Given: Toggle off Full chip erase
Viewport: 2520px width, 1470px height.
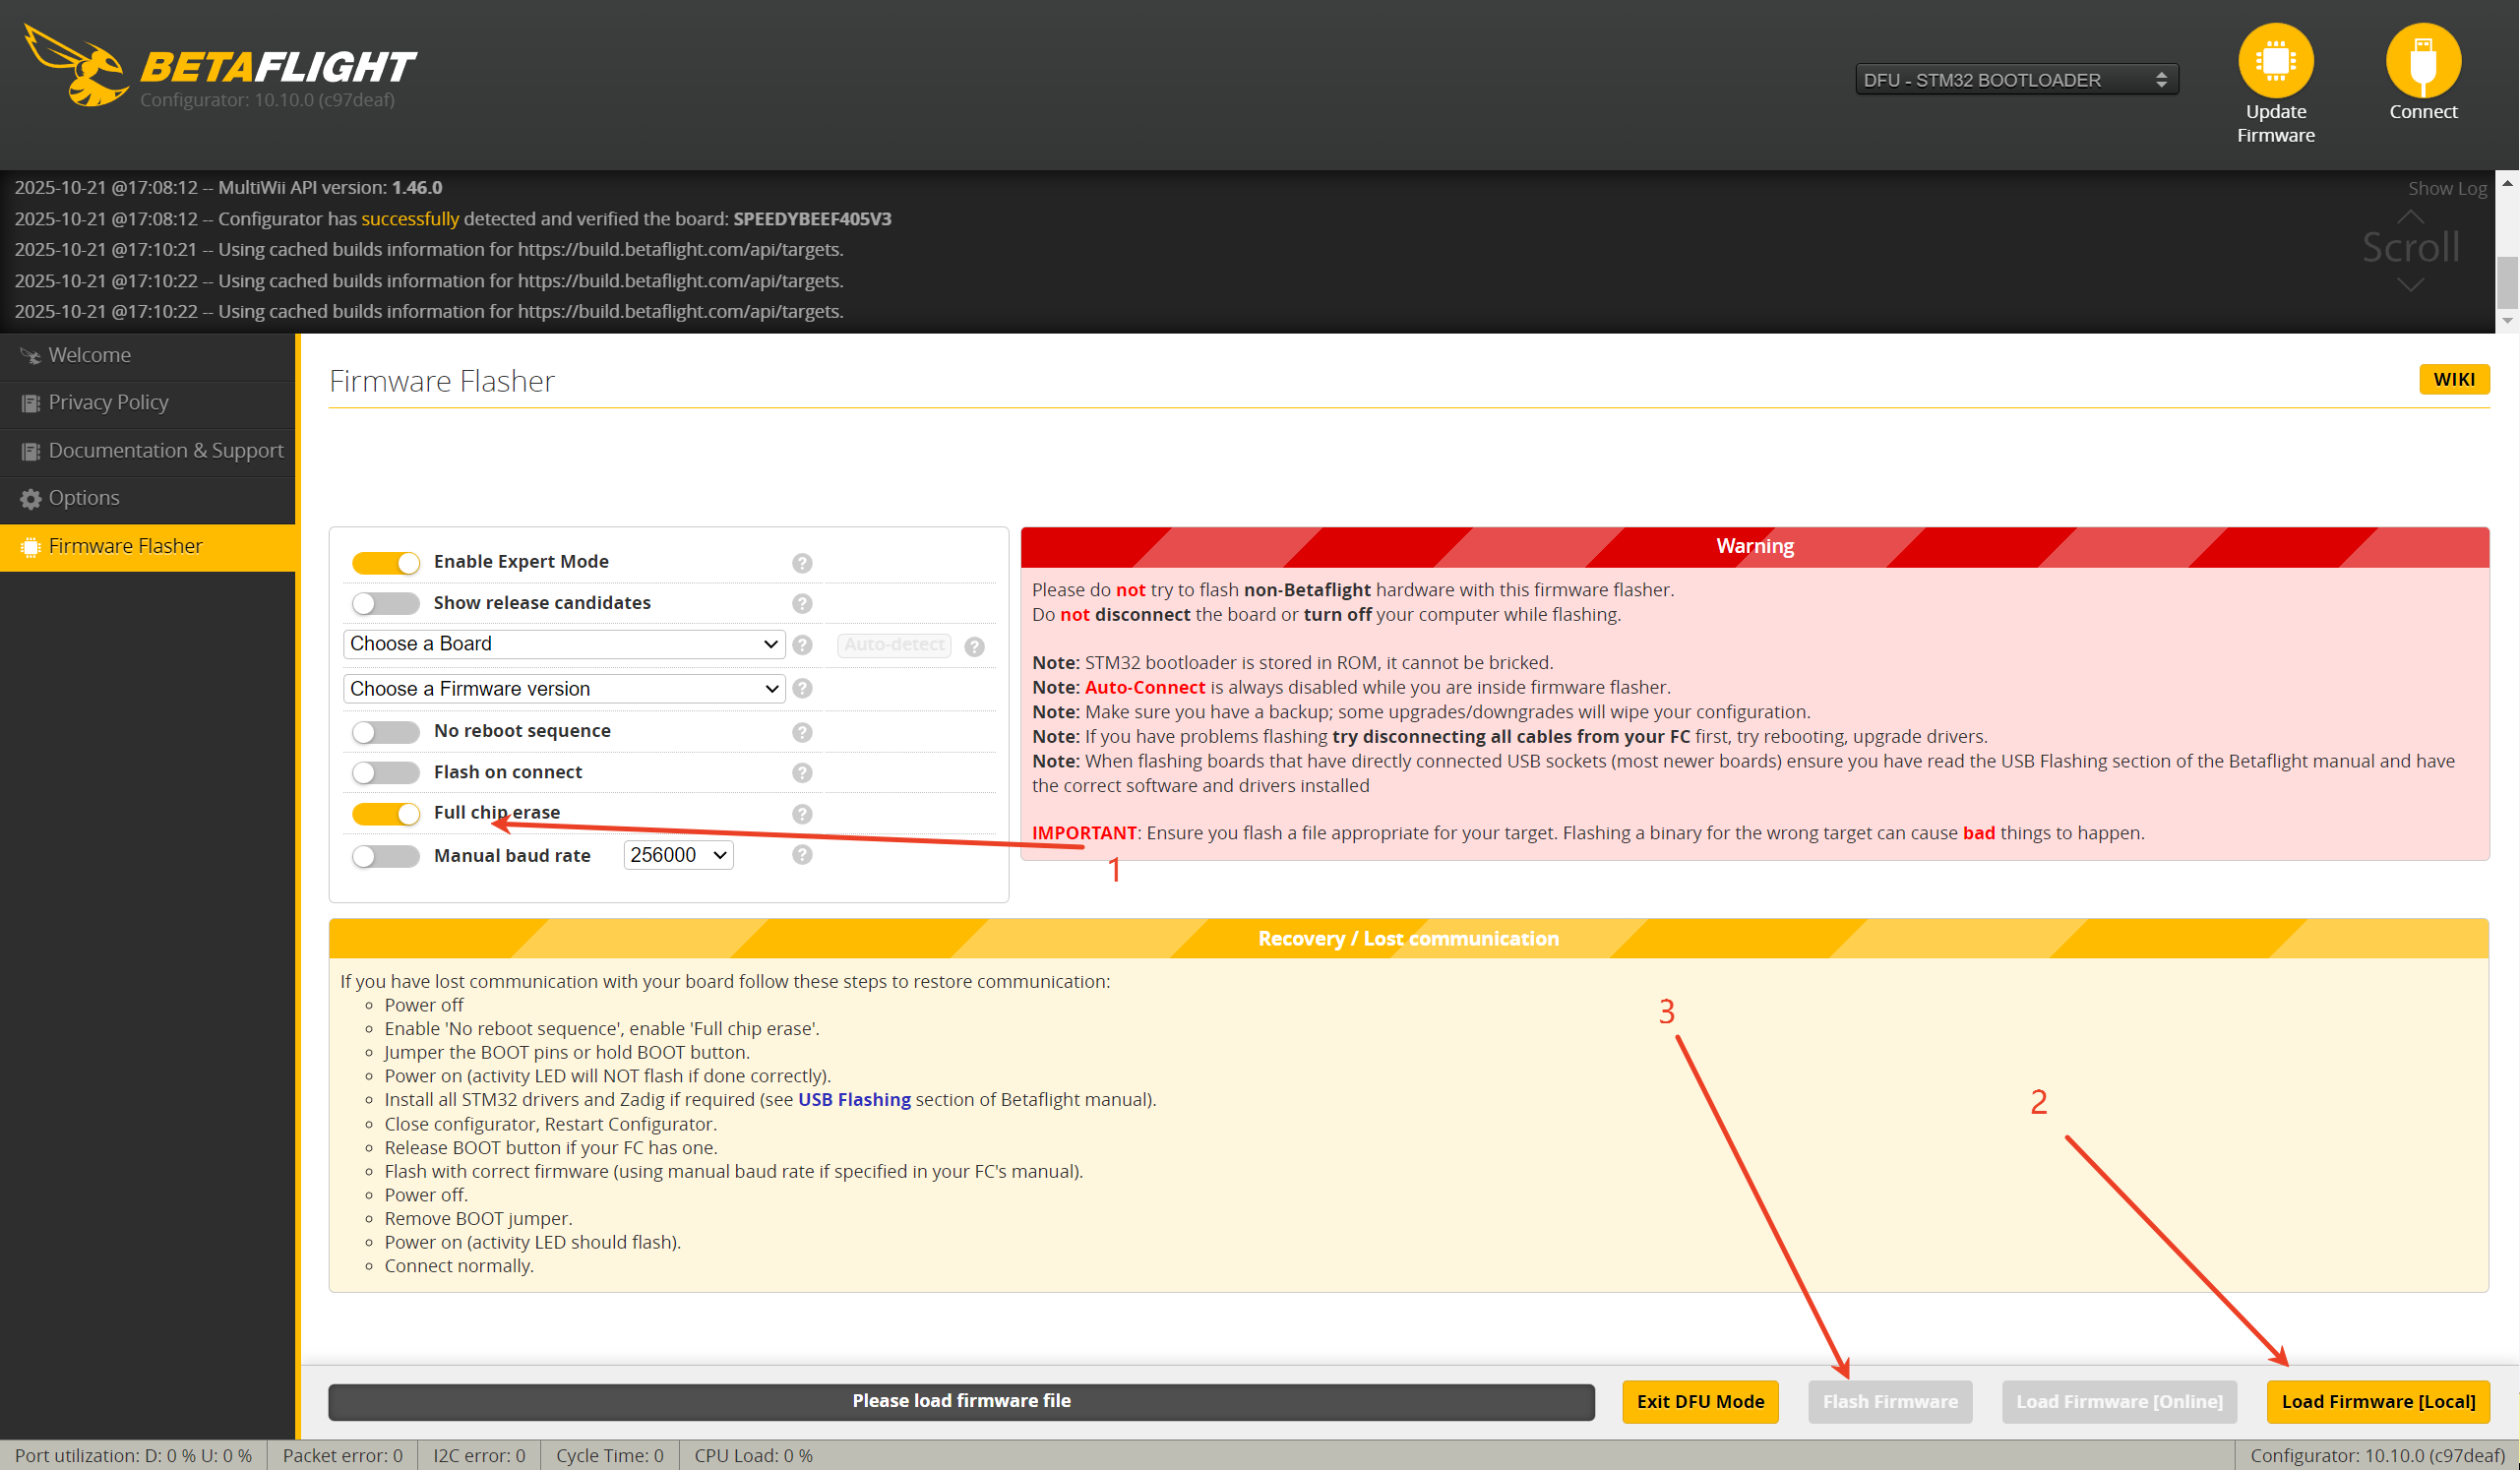Looking at the screenshot, I should coord(386,814).
